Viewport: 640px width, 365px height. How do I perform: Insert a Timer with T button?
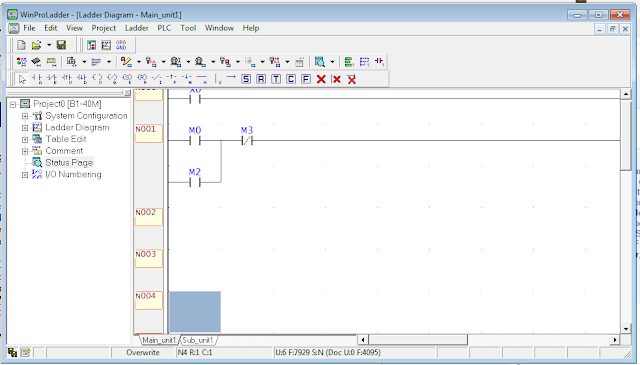(276, 79)
